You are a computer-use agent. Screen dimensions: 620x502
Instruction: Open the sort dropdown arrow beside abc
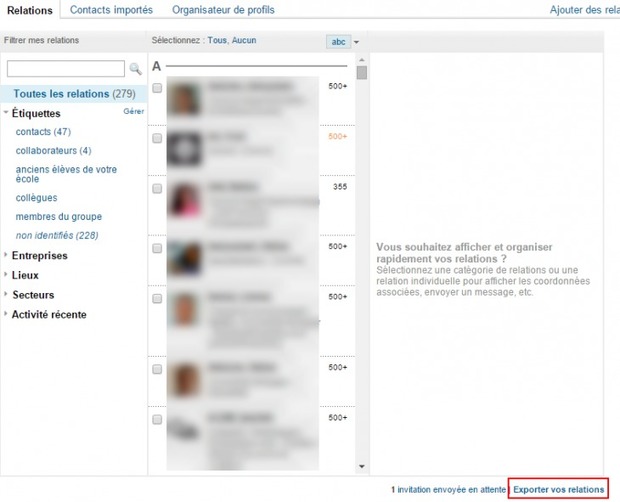coord(356,42)
